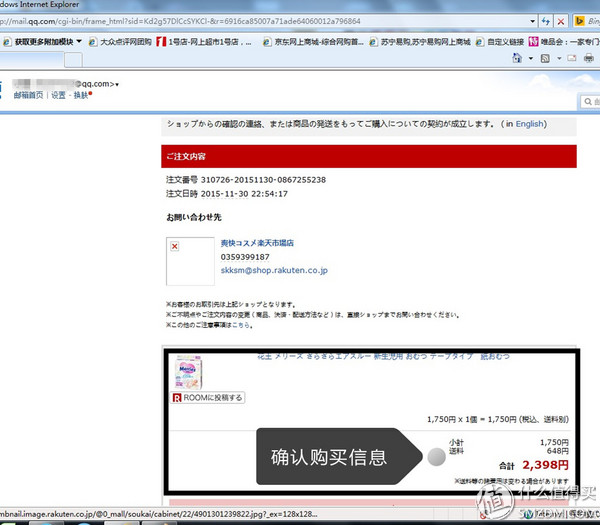Open the 换肤 skin change link
The image size is (600, 525).
click(81, 95)
